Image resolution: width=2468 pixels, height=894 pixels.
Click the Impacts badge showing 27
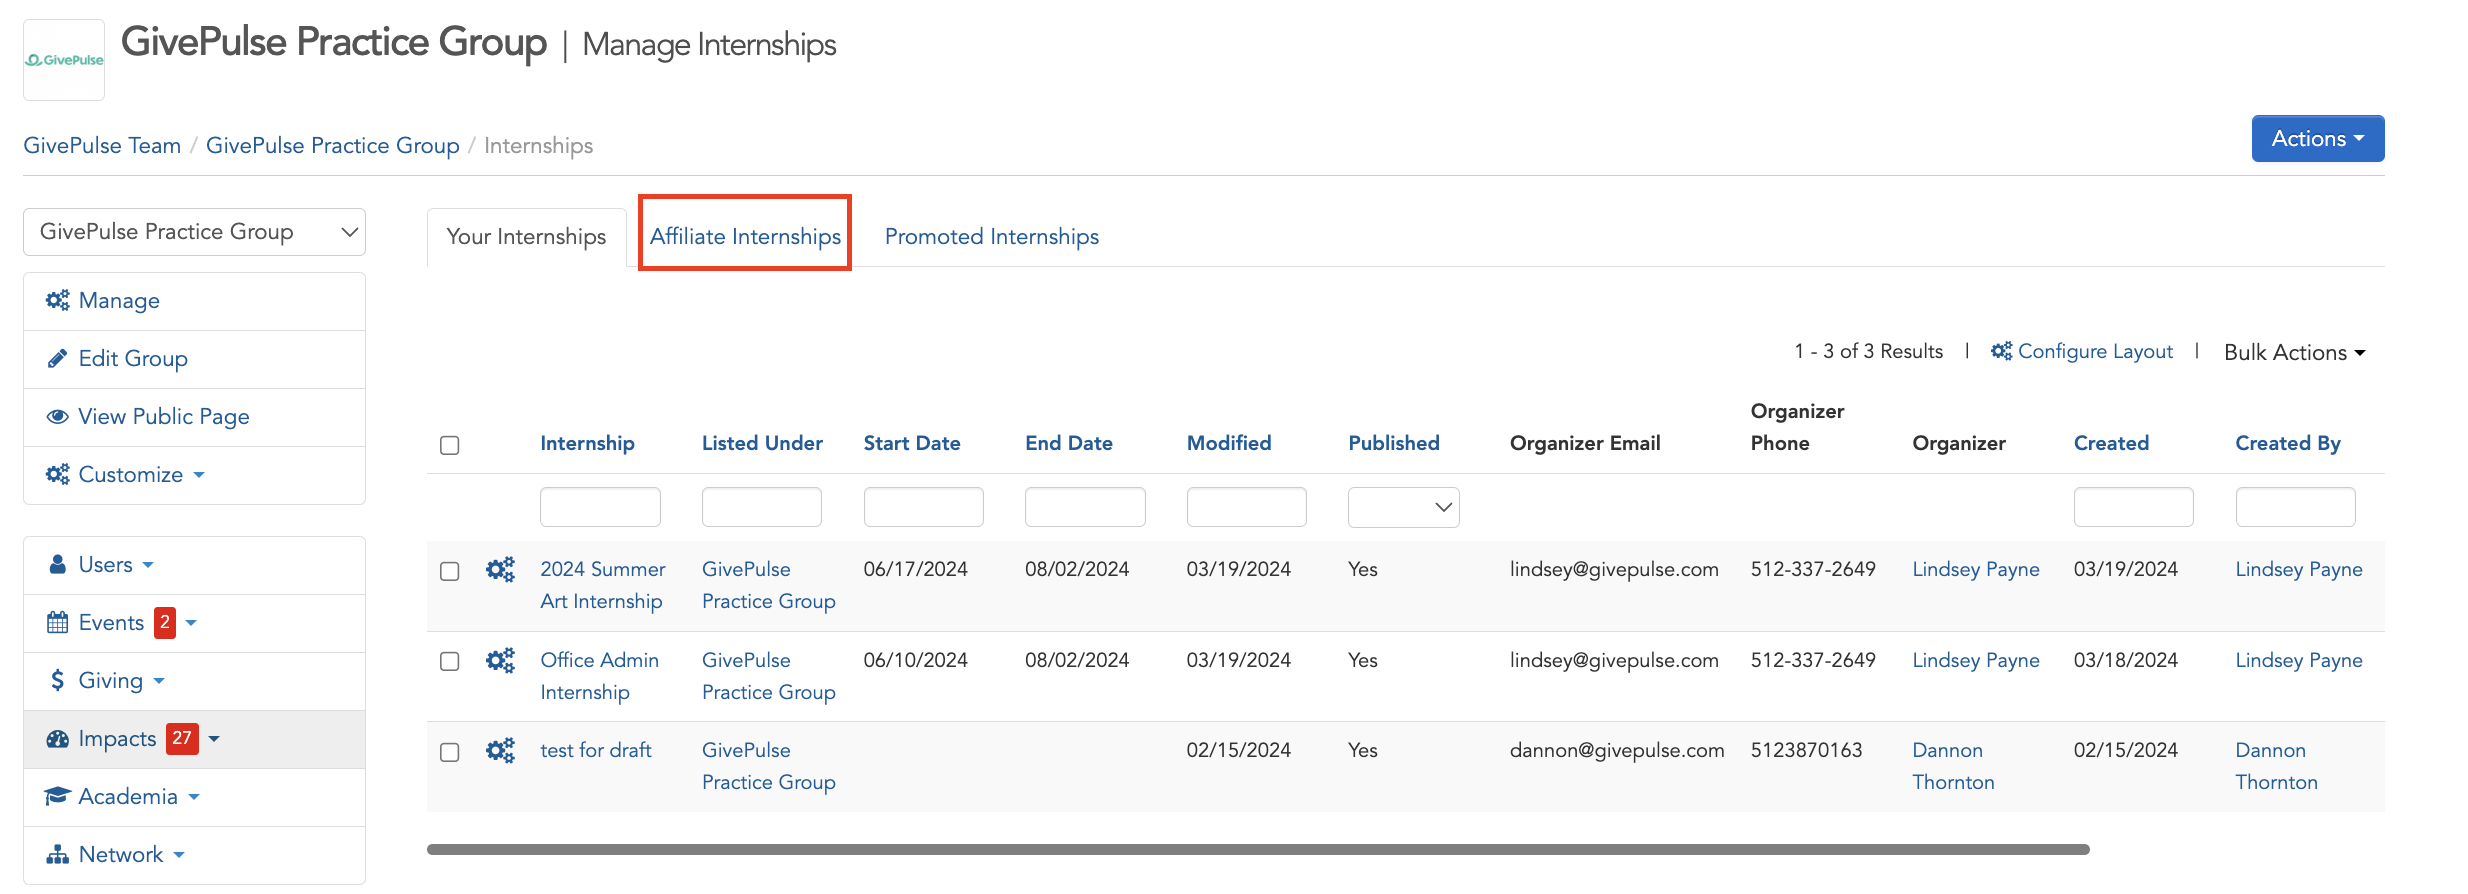click(x=182, y=738)
